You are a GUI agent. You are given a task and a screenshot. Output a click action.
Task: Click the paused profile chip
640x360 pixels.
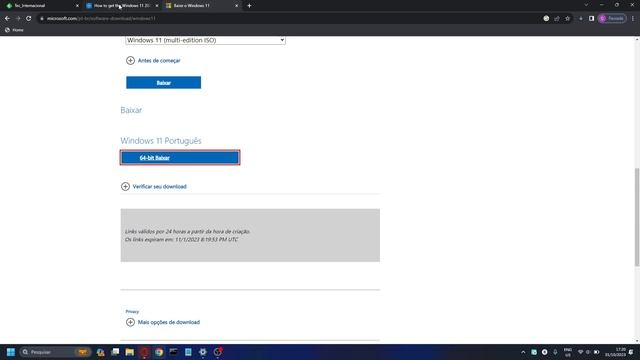(612, 18)
